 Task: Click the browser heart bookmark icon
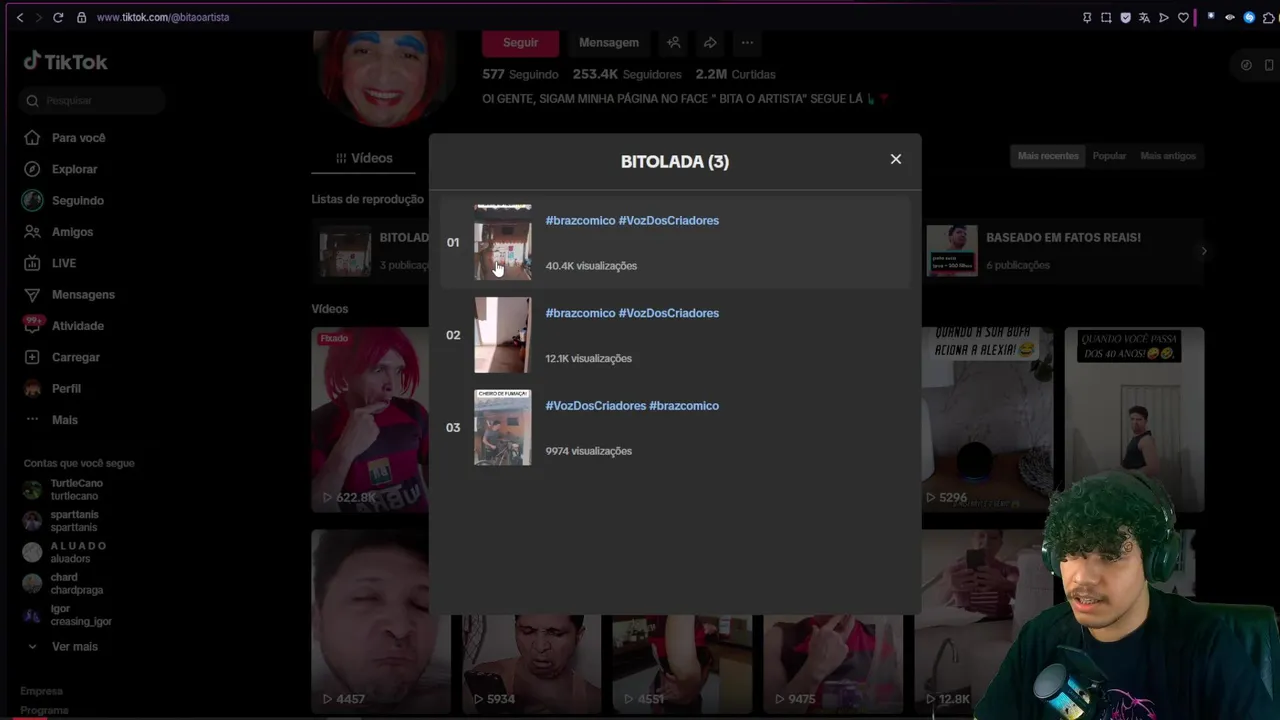pos(1183,17)
